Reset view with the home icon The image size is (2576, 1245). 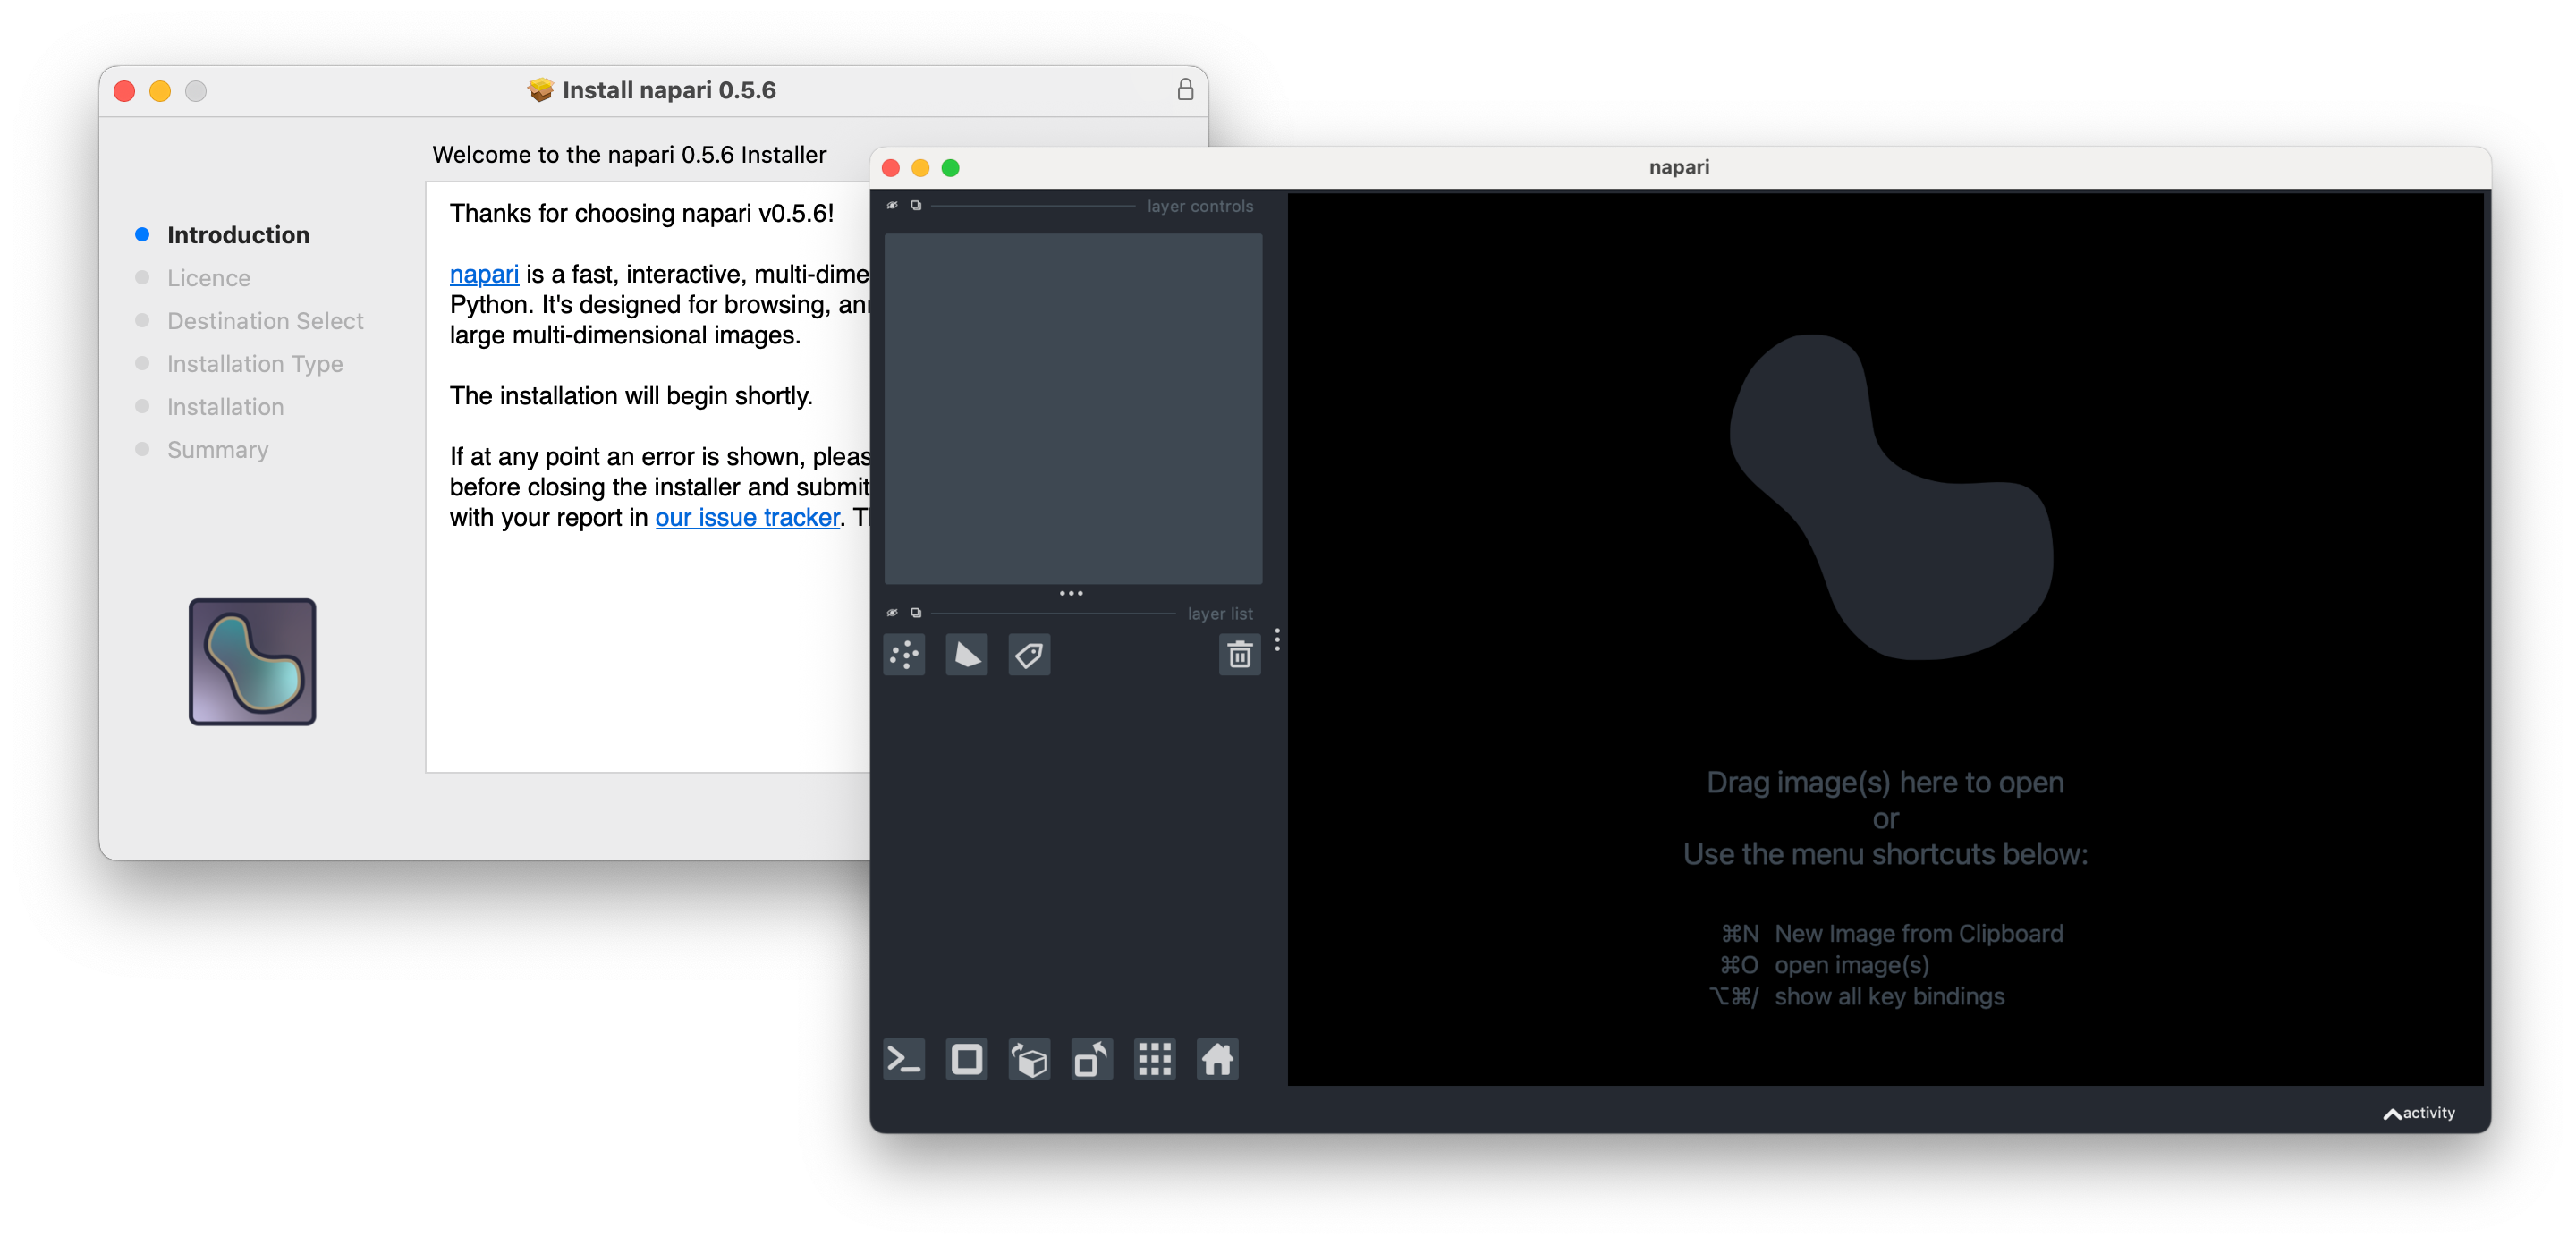(1217, 1059)
